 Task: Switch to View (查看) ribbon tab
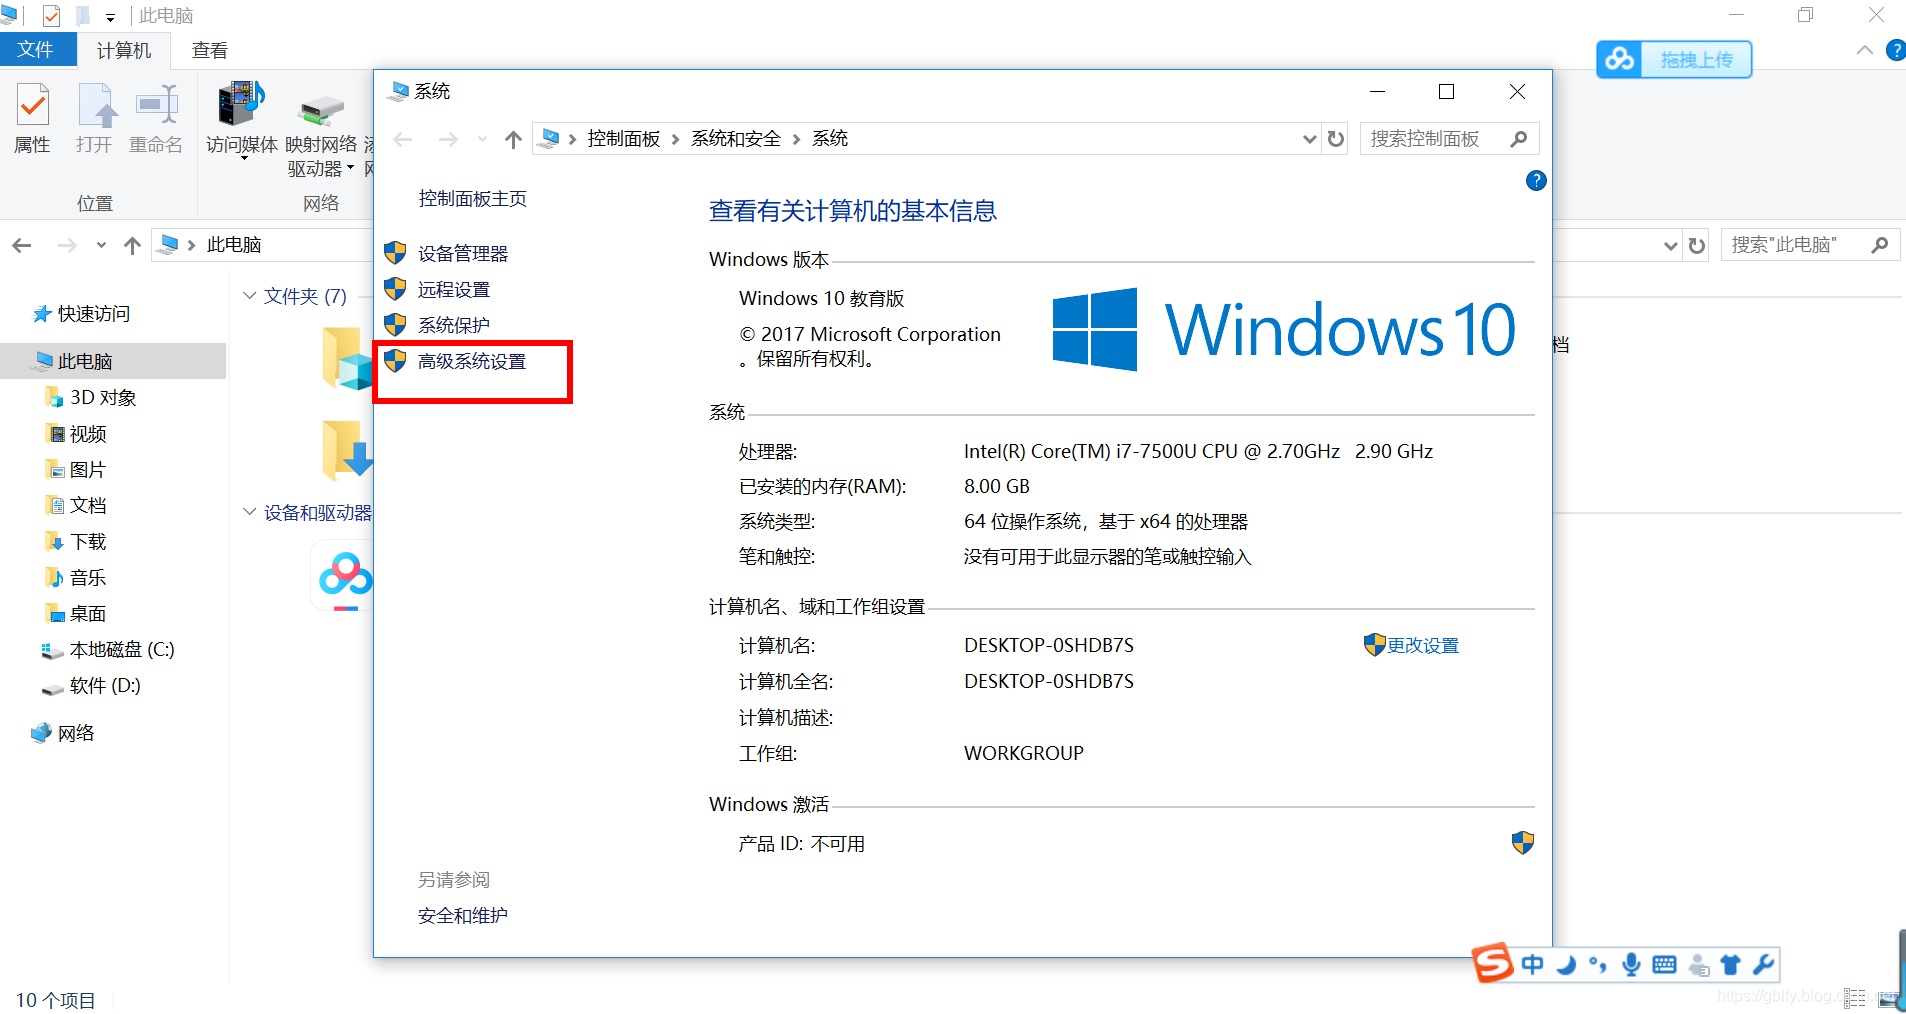(x=210, y=50)
